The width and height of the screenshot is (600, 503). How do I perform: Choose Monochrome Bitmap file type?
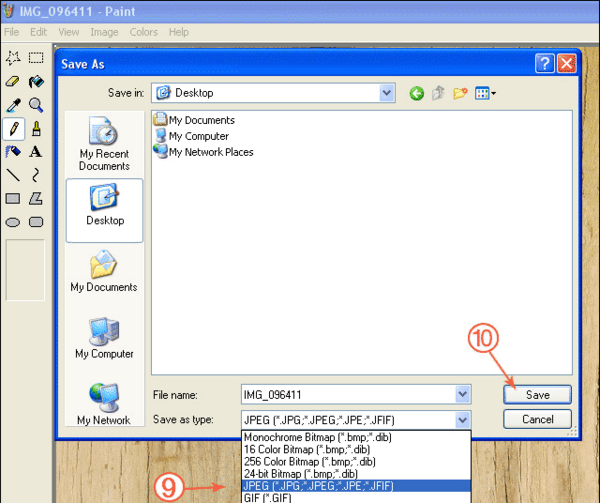pos(356,437)
